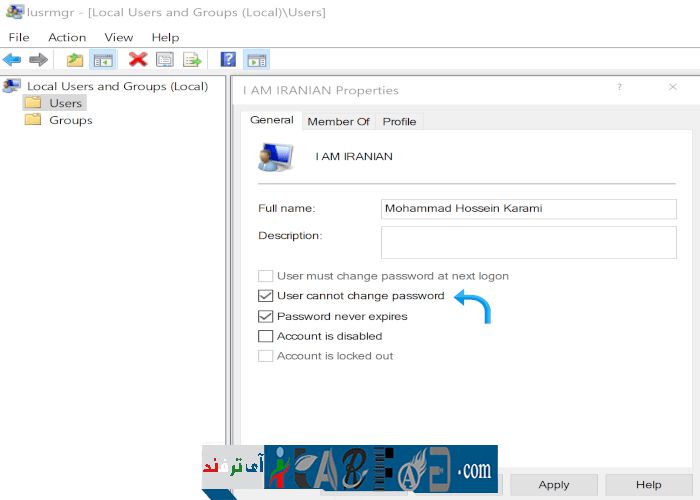Toggle the Show/Hide Console Tree icon
The height and width of the screenshot is (500, 700).
pos(102,60)
